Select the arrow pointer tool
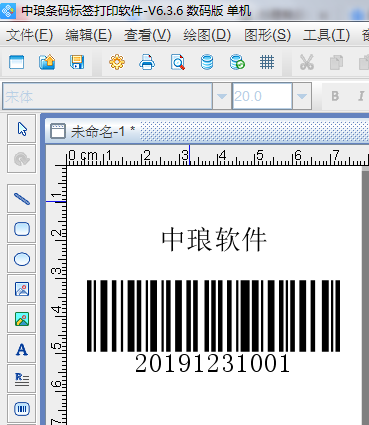 pyautogui.click(x=22, y=129)
